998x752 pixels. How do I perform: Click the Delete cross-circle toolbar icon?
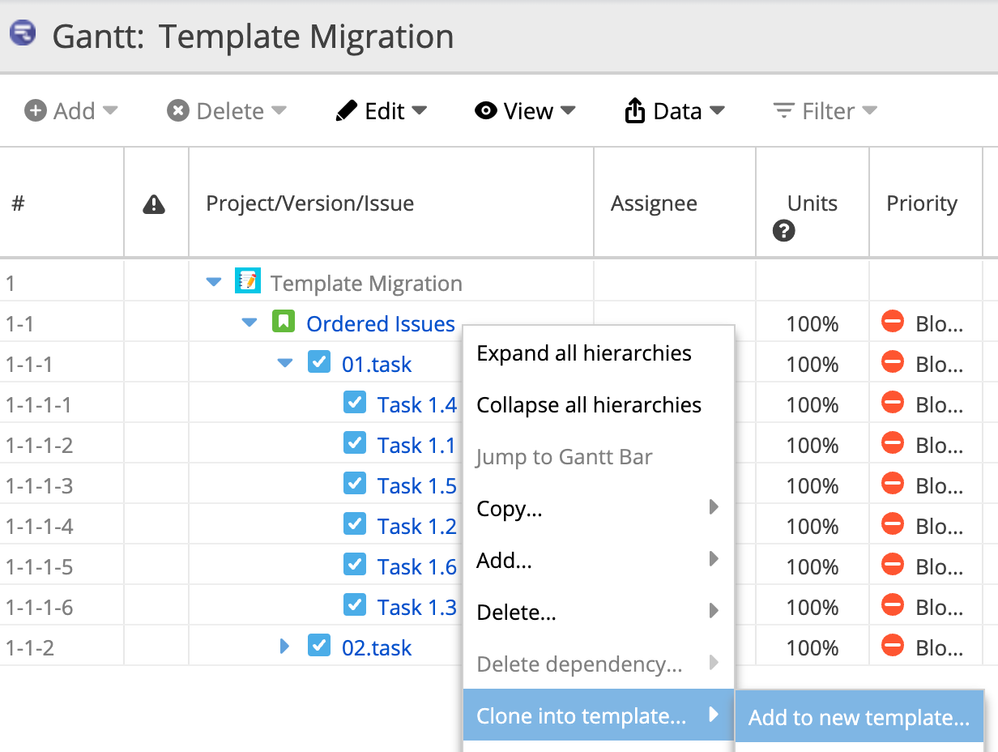(x=178, y=111)
